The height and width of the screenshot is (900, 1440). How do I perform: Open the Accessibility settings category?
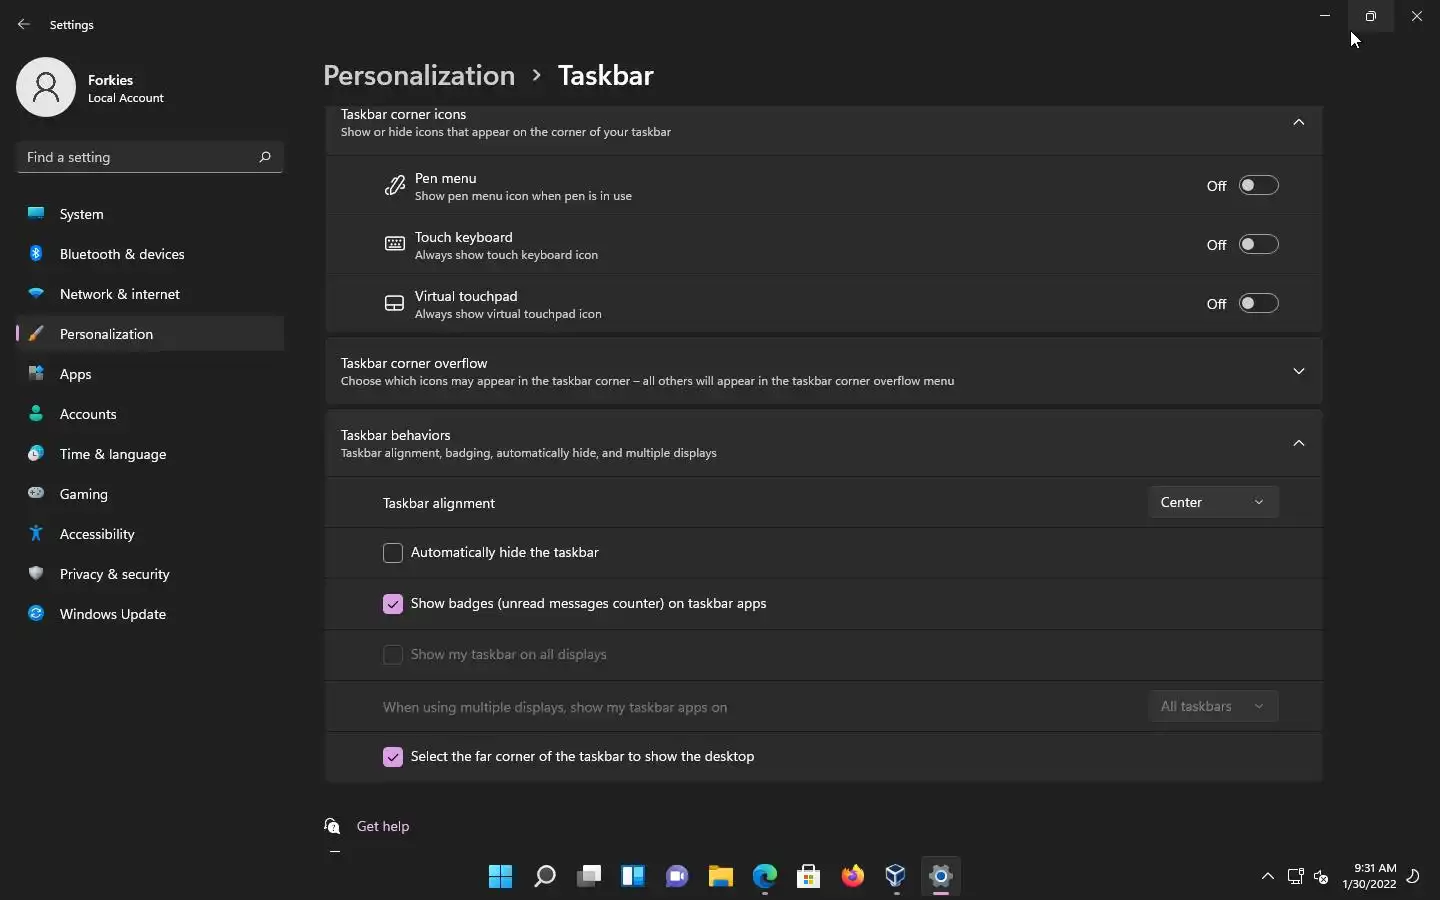[97, 534]
